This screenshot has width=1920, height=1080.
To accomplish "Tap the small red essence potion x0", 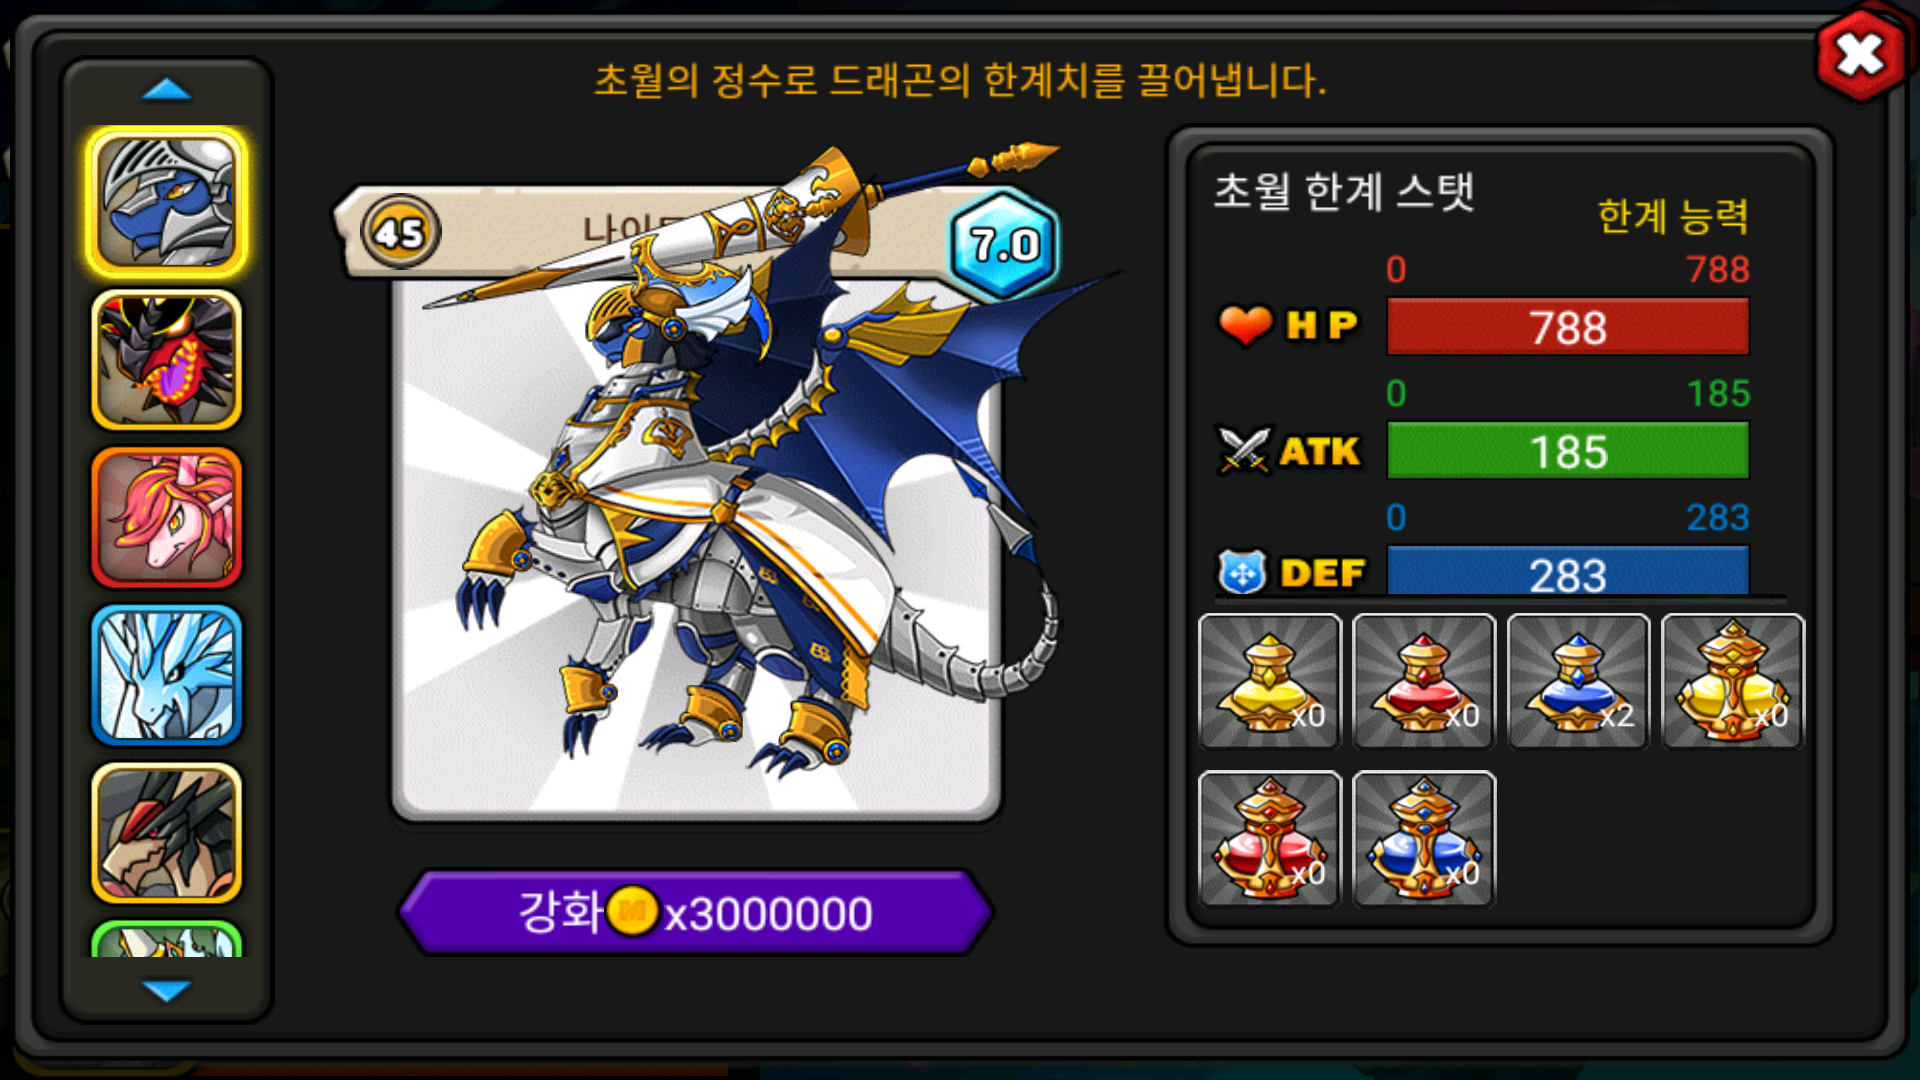I will pyautogui.click(x=1424, y=681).
